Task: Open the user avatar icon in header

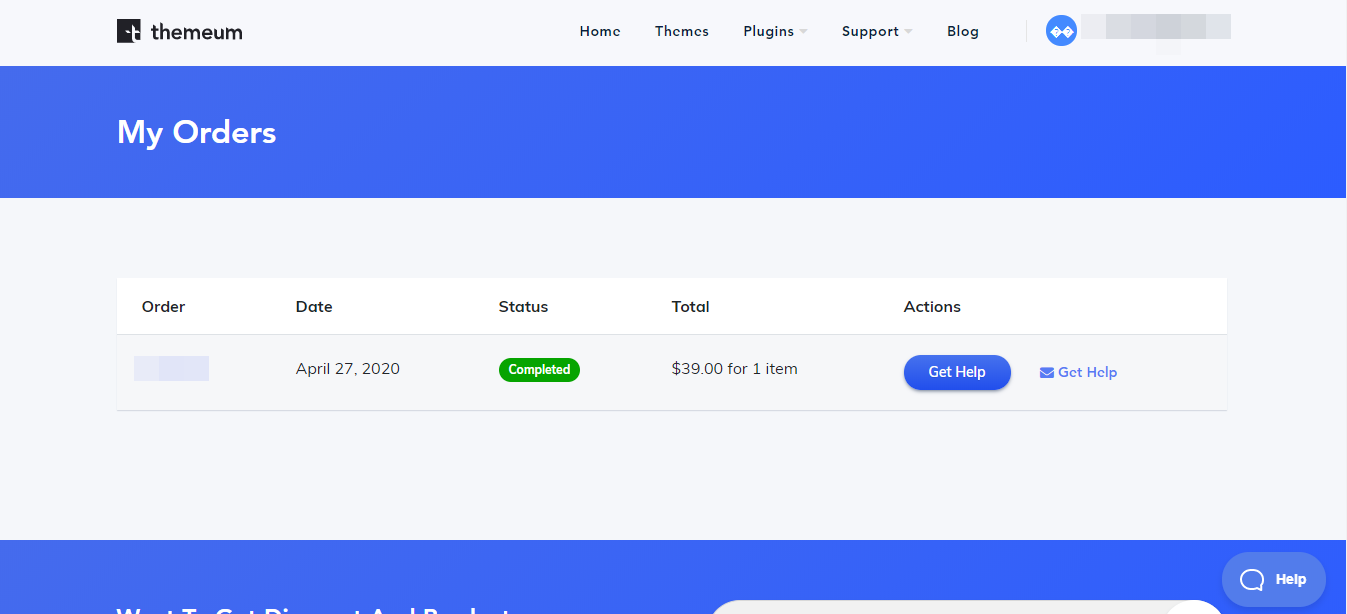Action: point(1061,31)
